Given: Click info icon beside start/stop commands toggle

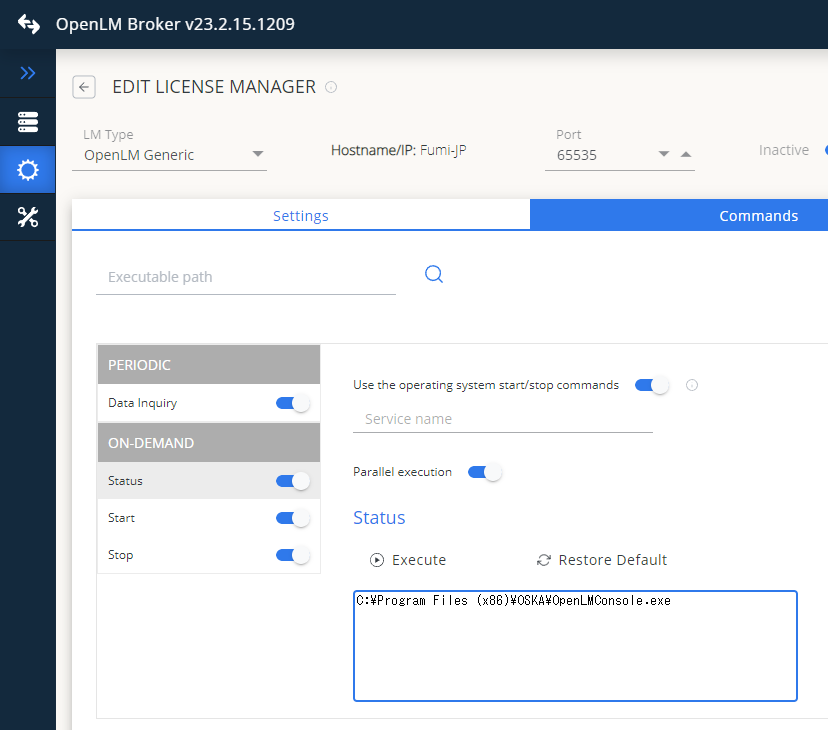Looking at the screenshot, I should 691,385.
